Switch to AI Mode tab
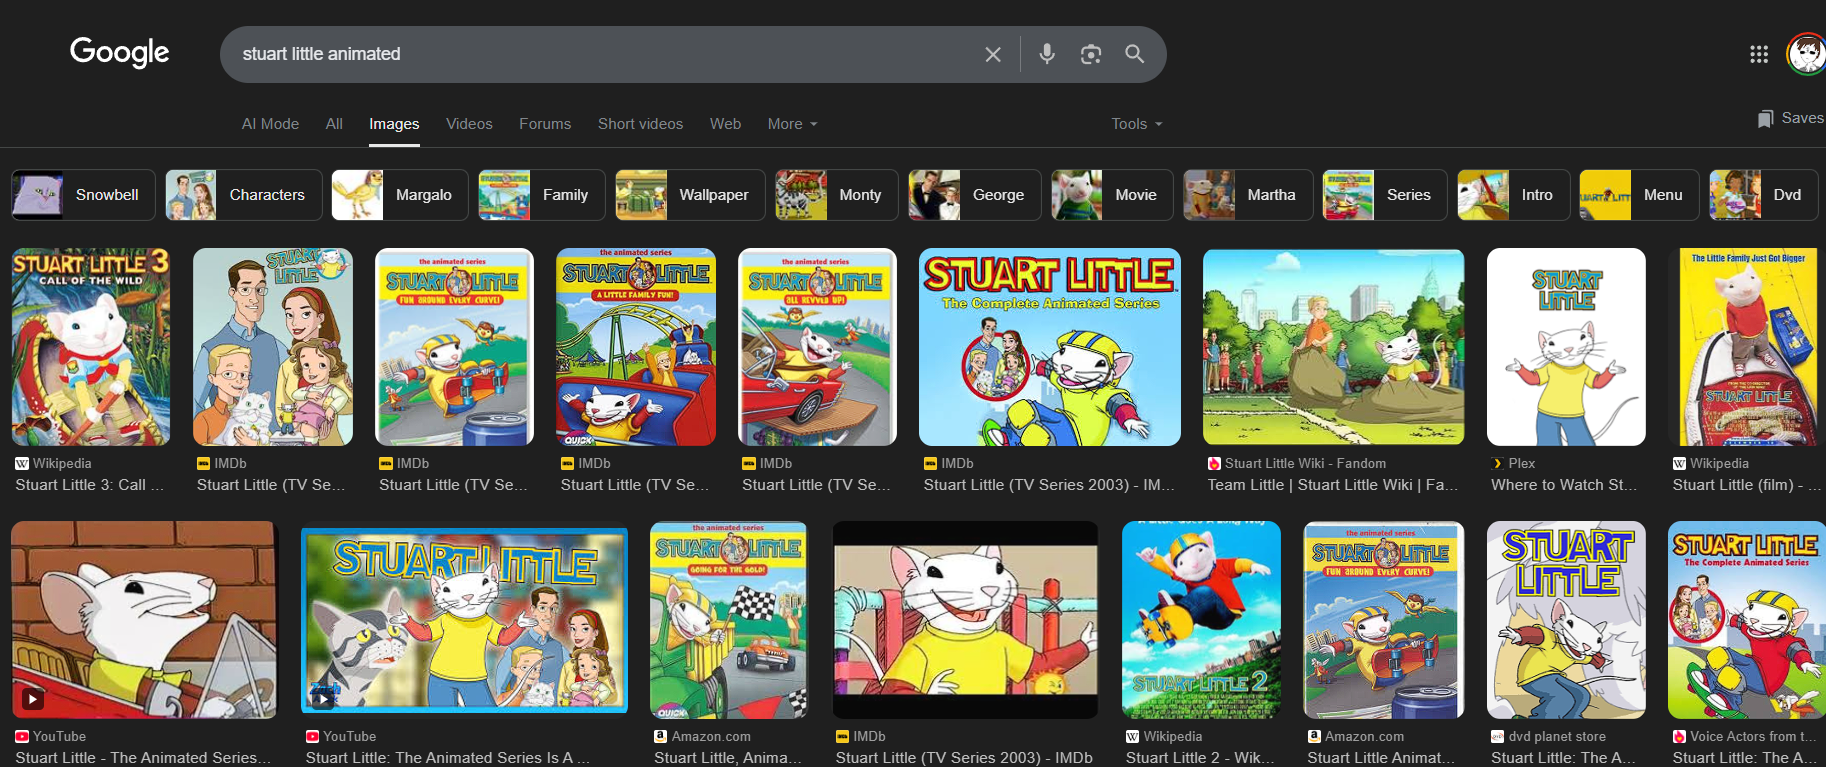This screenshot has height=767, width=1826. coord(270,124)
